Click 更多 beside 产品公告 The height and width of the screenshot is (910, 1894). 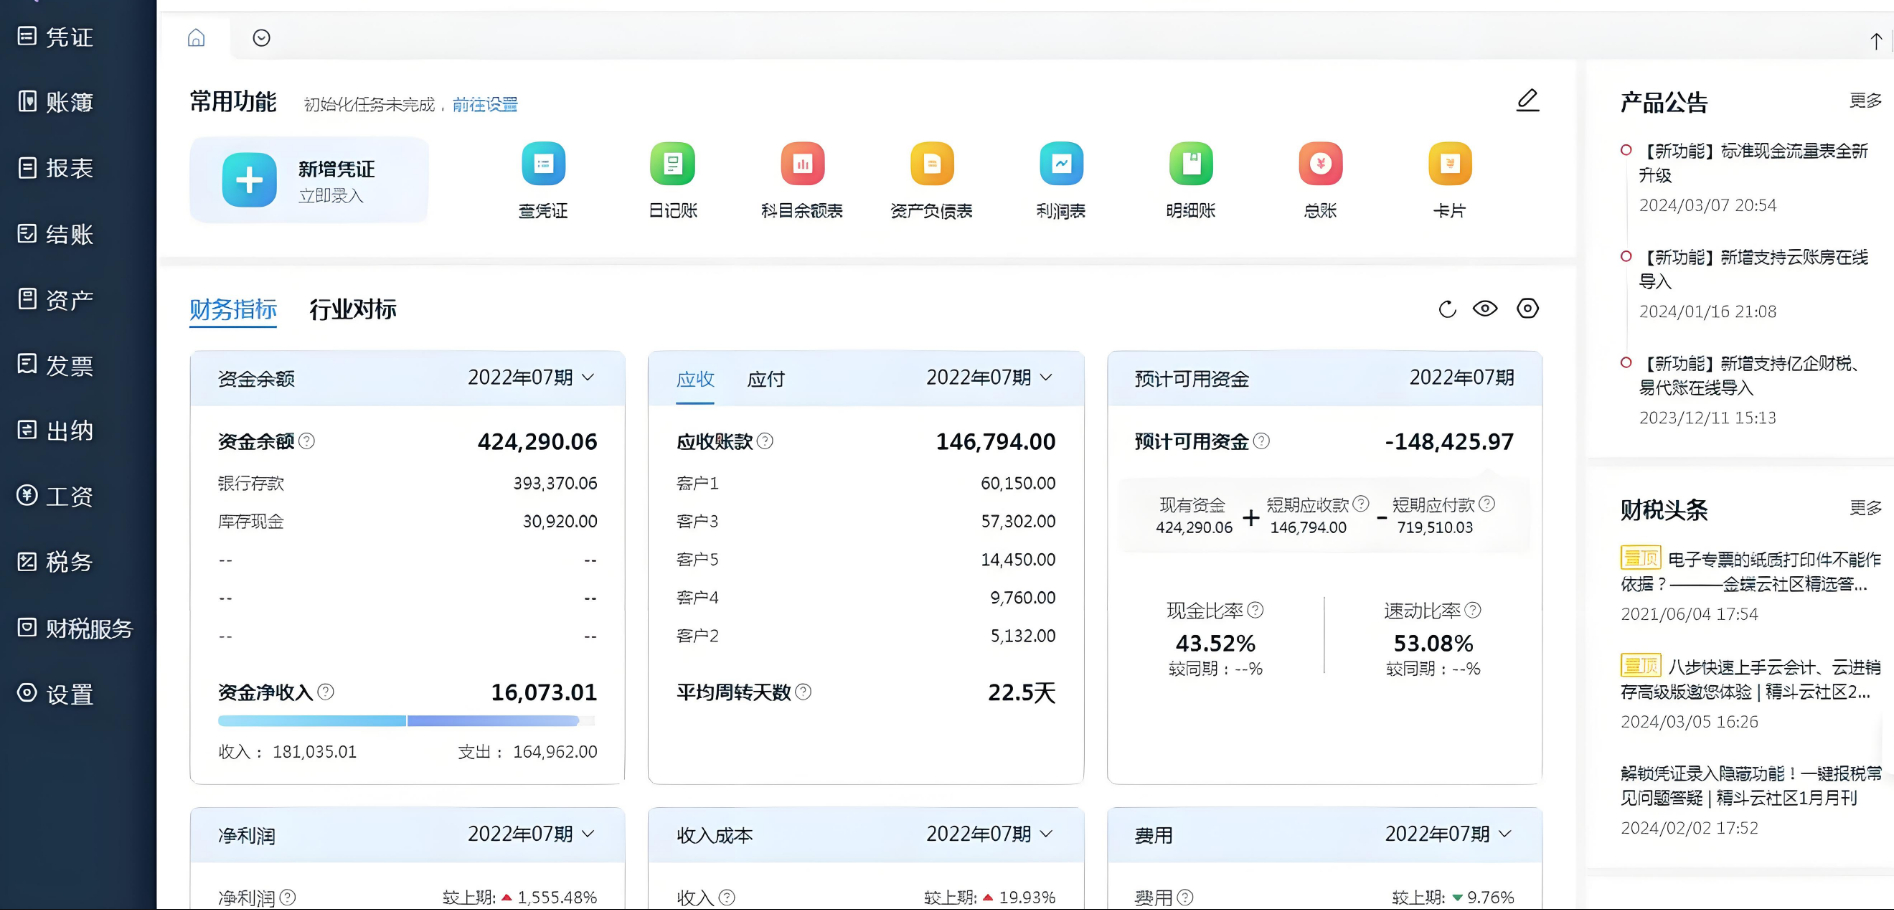[1866, 100]
